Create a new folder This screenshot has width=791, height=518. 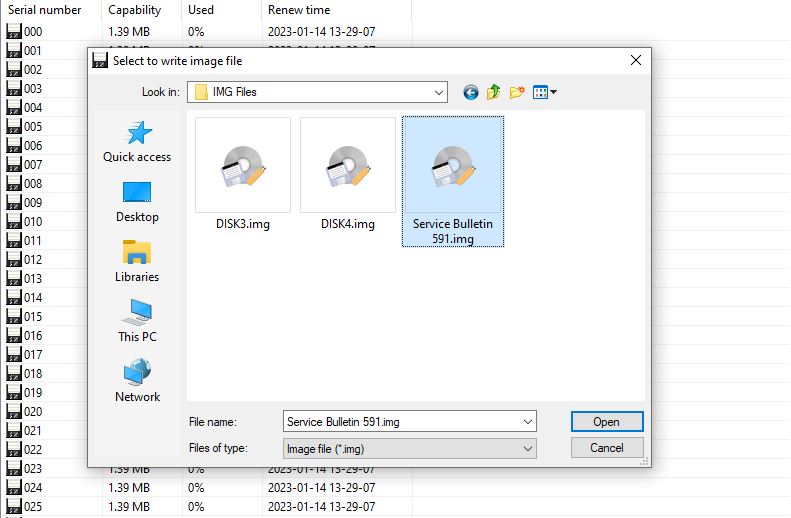pyautogui.click(x=517, y=92)
